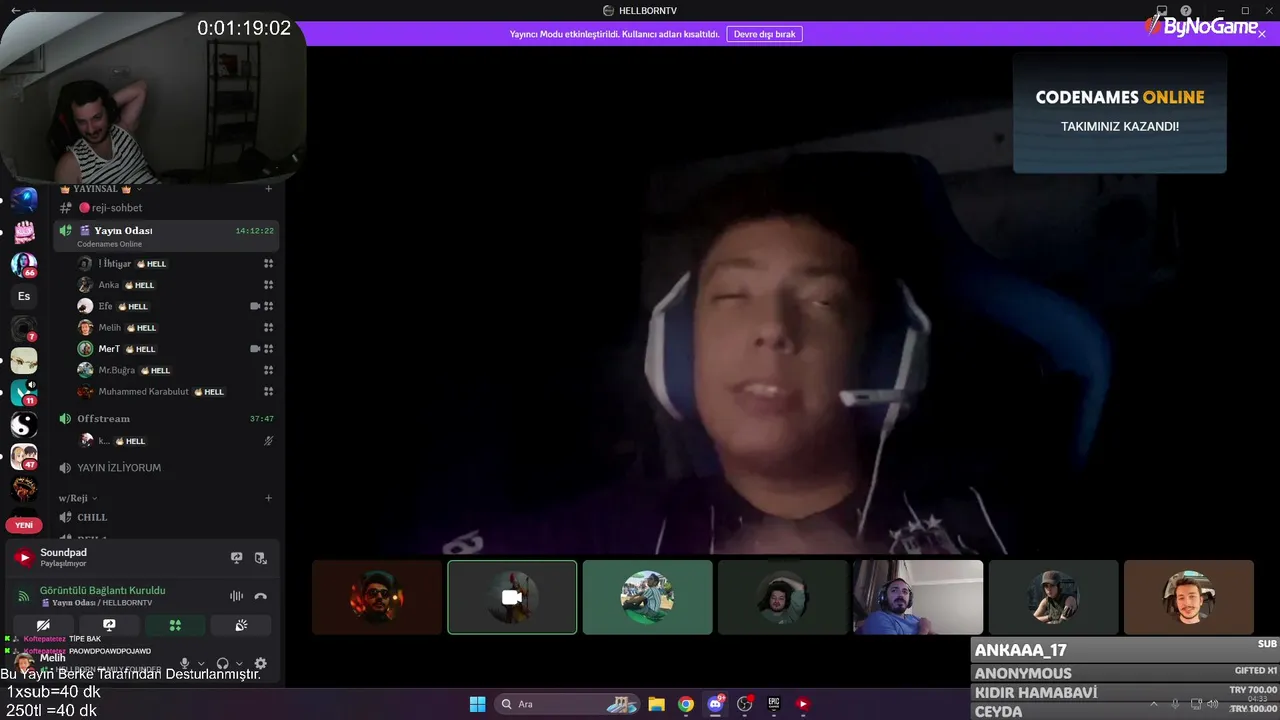Click the activity icon beside ! İhtiyar
The image size is (1280, 720).
coord(268,264)
